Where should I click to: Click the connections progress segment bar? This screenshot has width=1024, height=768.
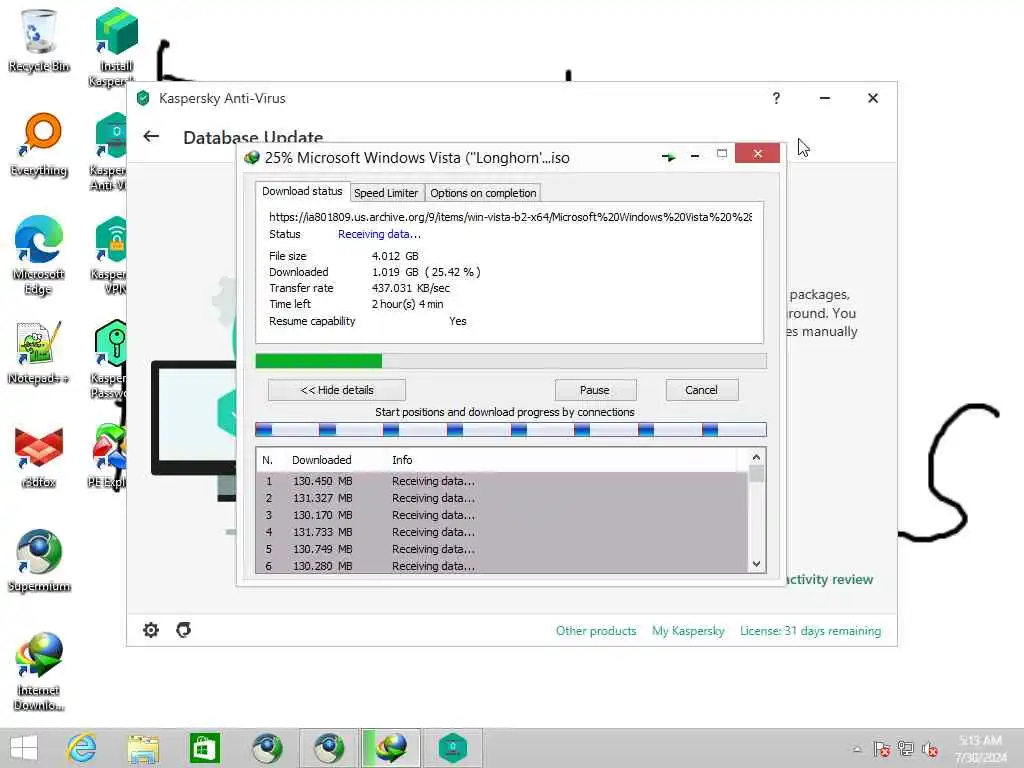pos(511,429)
